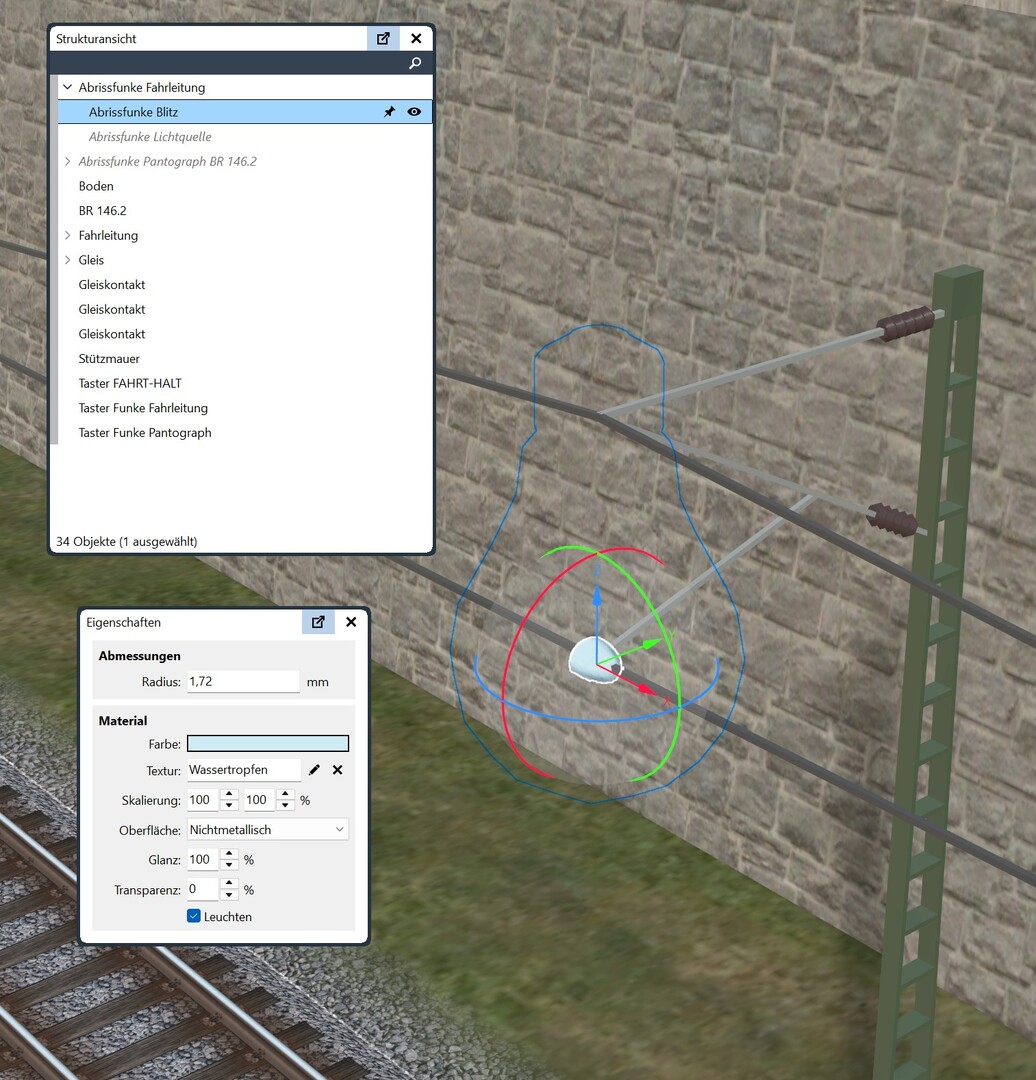Disable the Leuchten checkbox
This screenshot has height=1080, width=1036.
[194, 916]
